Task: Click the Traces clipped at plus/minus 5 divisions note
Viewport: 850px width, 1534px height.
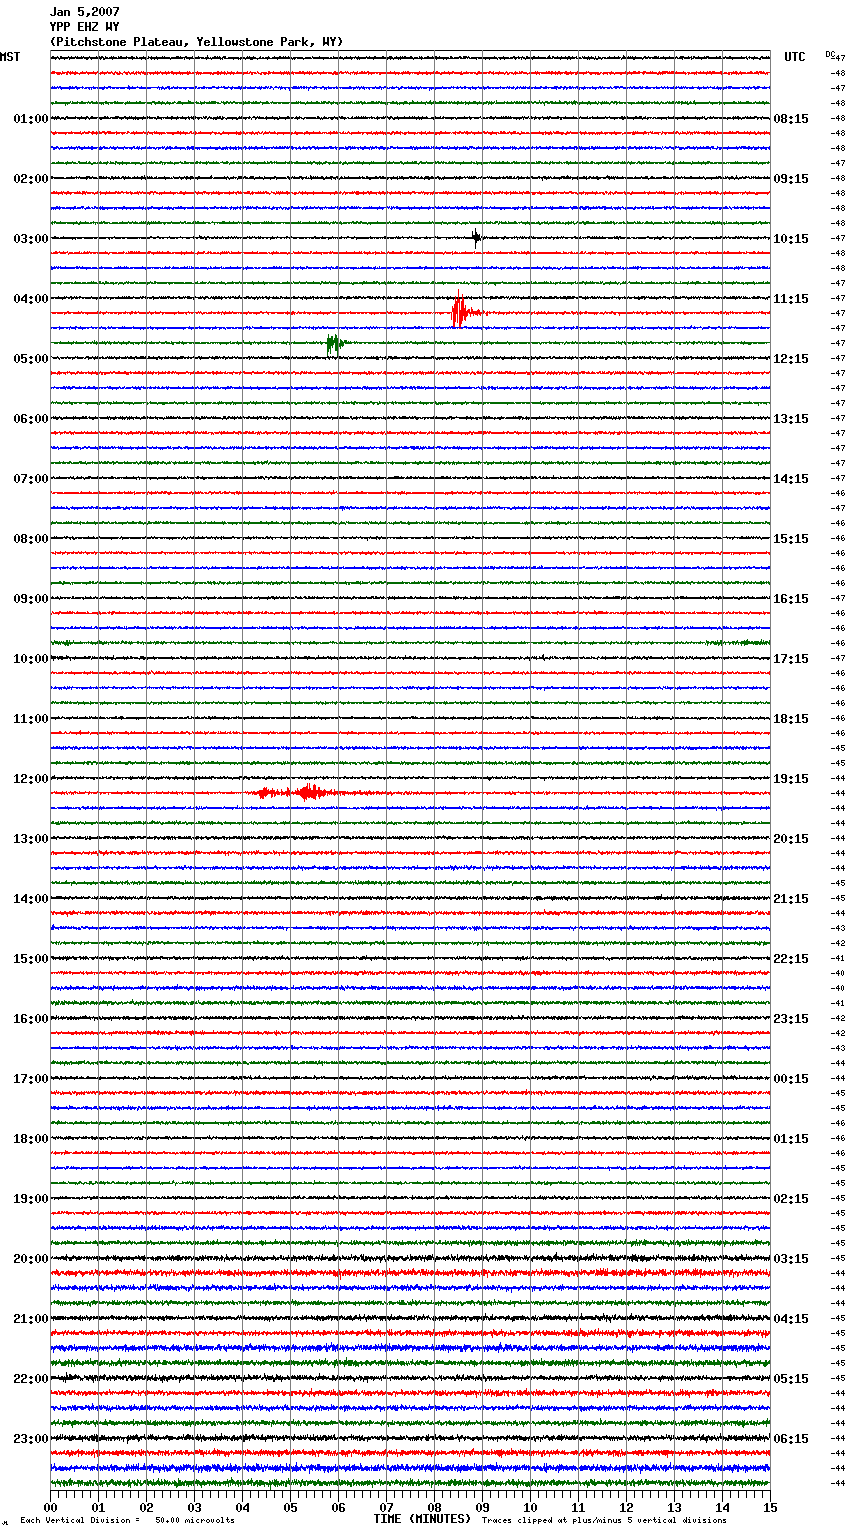Action: [604, 1520]
